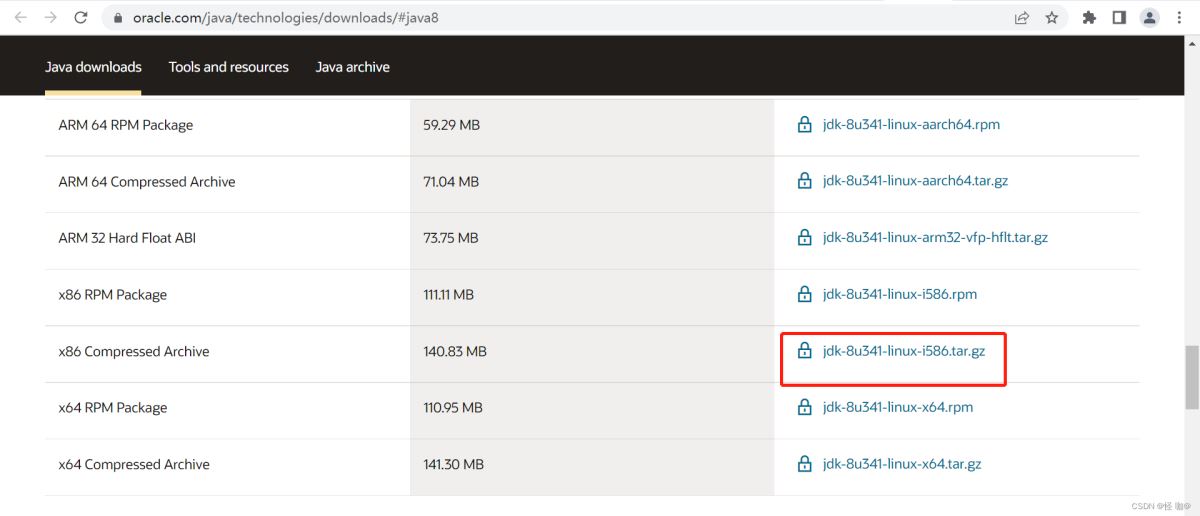Open the Extensions puzzle icon
The width and height of the screenshot is (1200, 516).
1090,18
